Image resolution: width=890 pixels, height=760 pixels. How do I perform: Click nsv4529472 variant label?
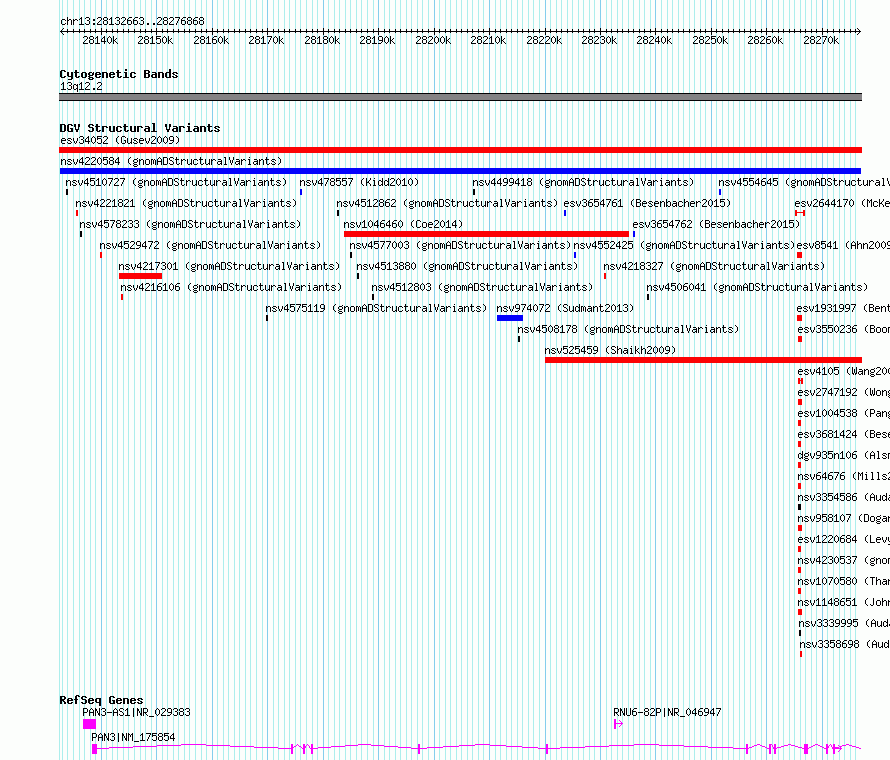click(210, 245)
